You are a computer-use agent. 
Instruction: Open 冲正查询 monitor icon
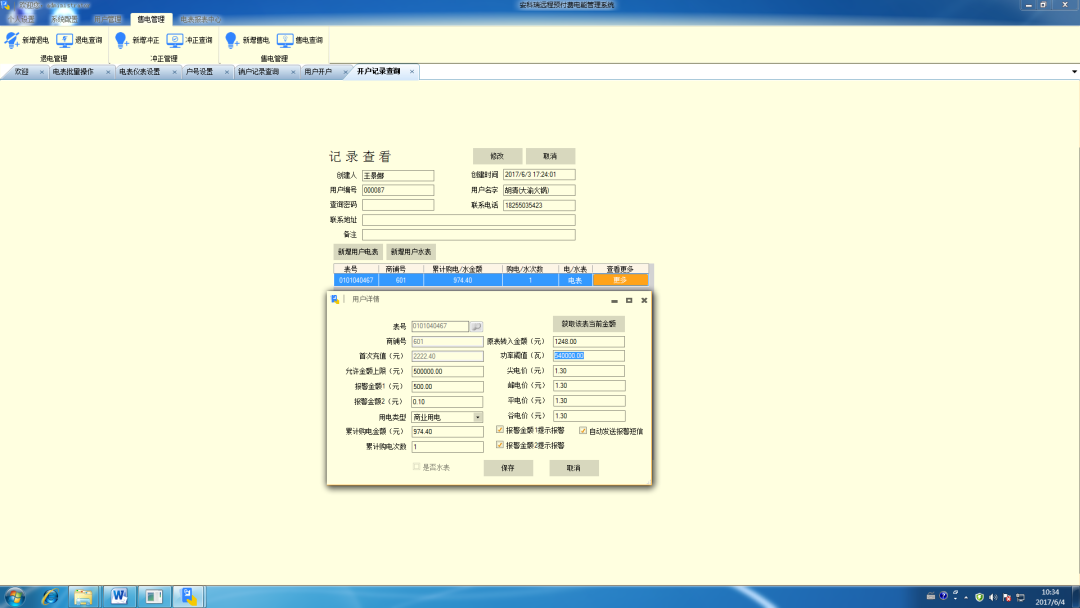click(175, 40)
